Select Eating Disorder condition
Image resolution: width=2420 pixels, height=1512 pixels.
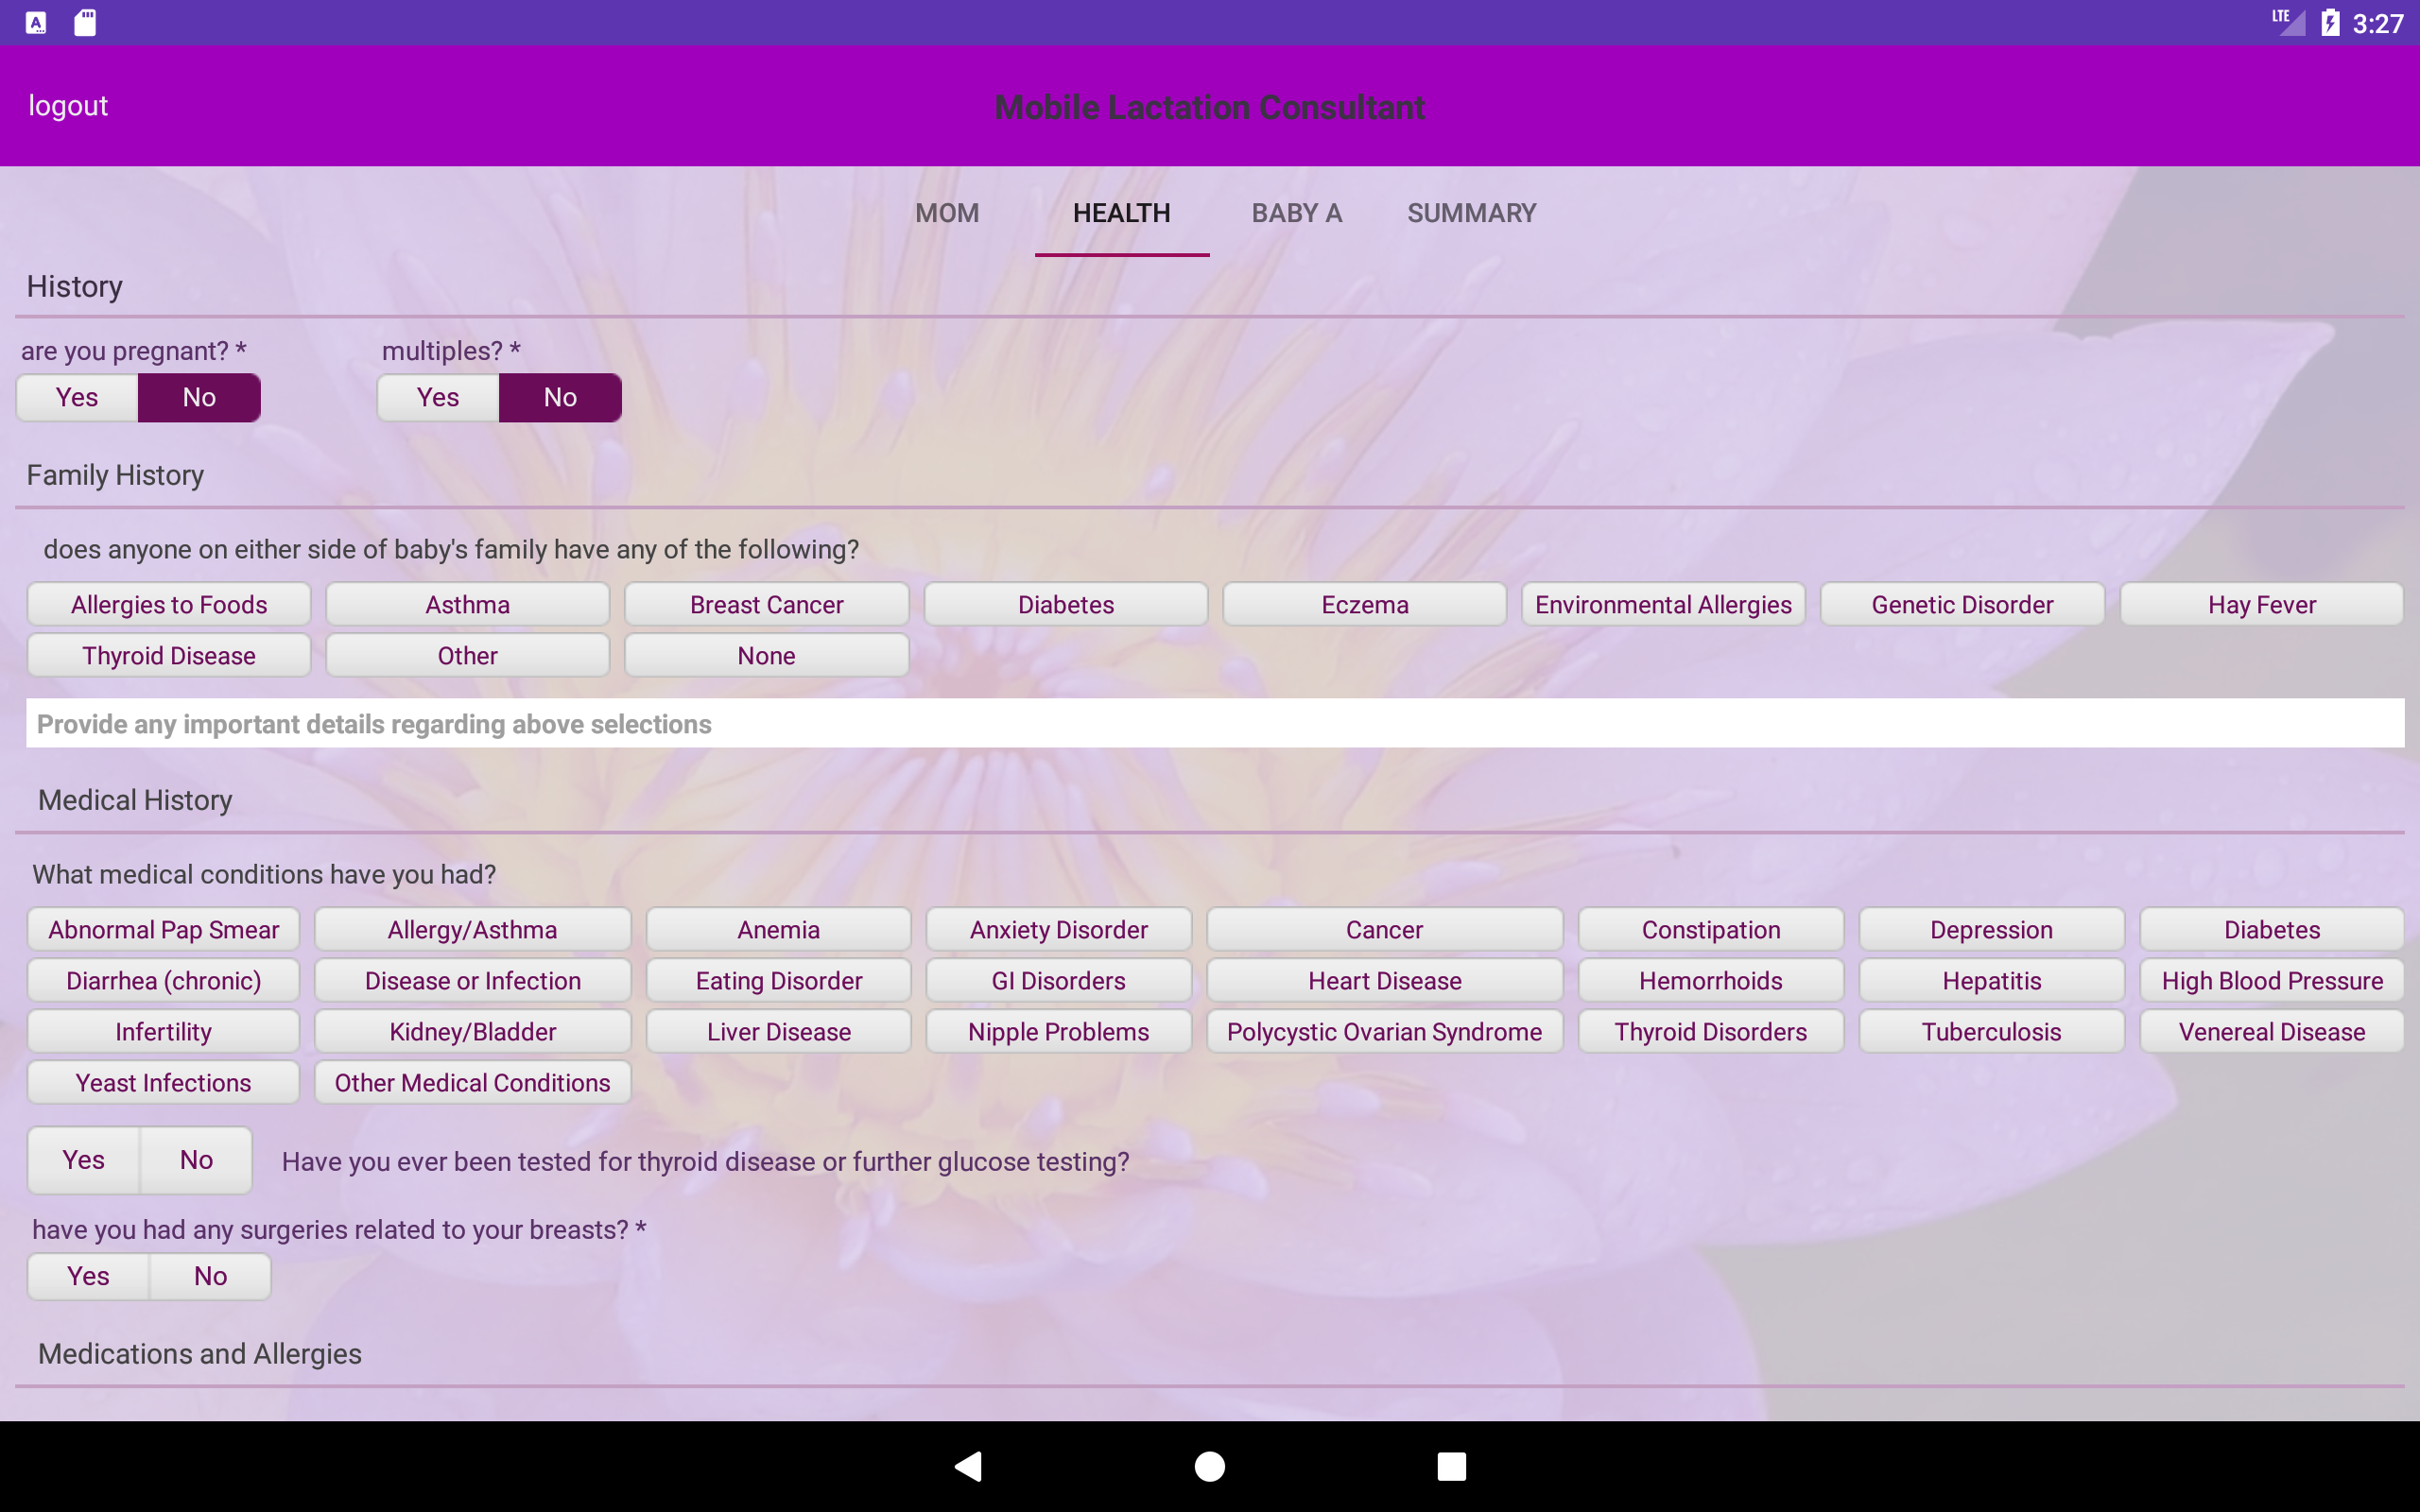coord(779,980)
